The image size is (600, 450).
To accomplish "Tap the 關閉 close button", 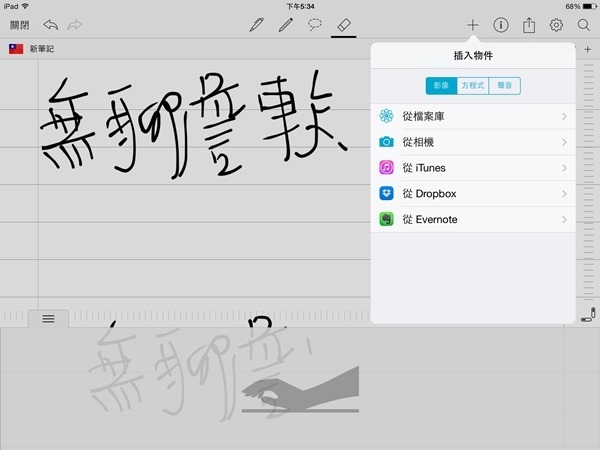I will coord(20,25).
